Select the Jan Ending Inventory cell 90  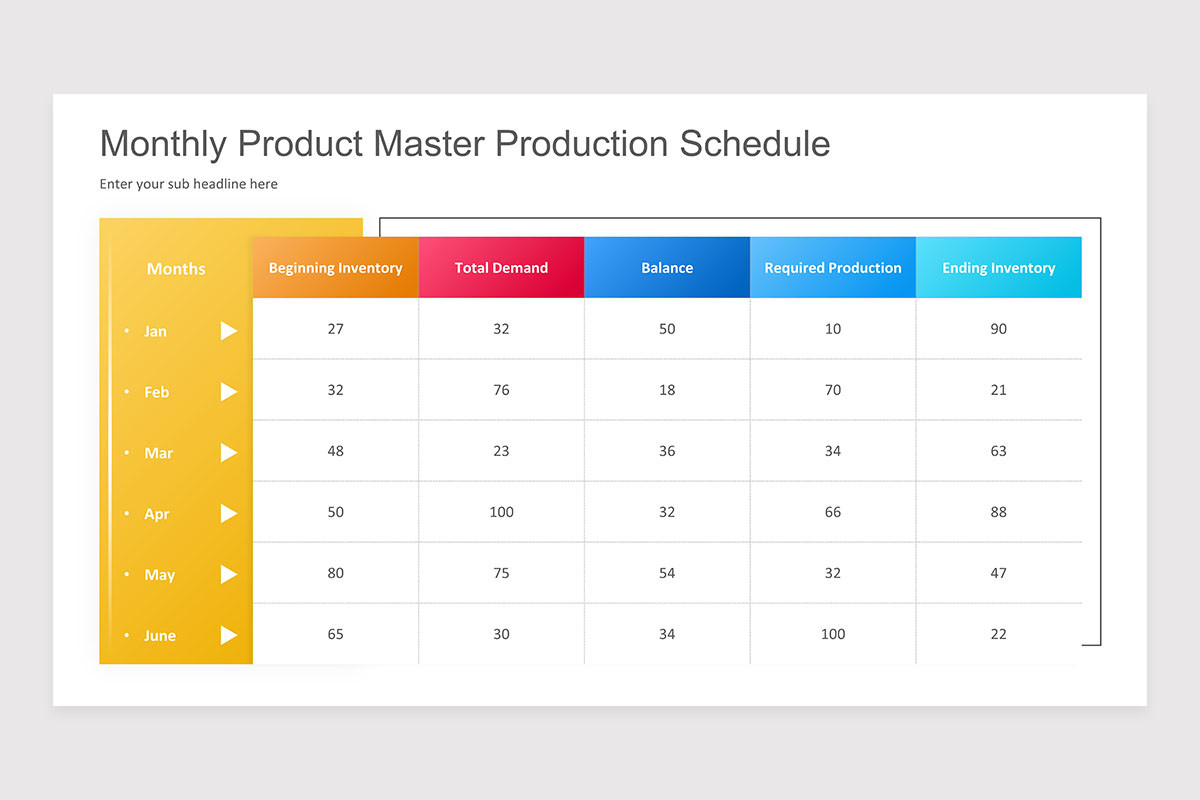999,329
